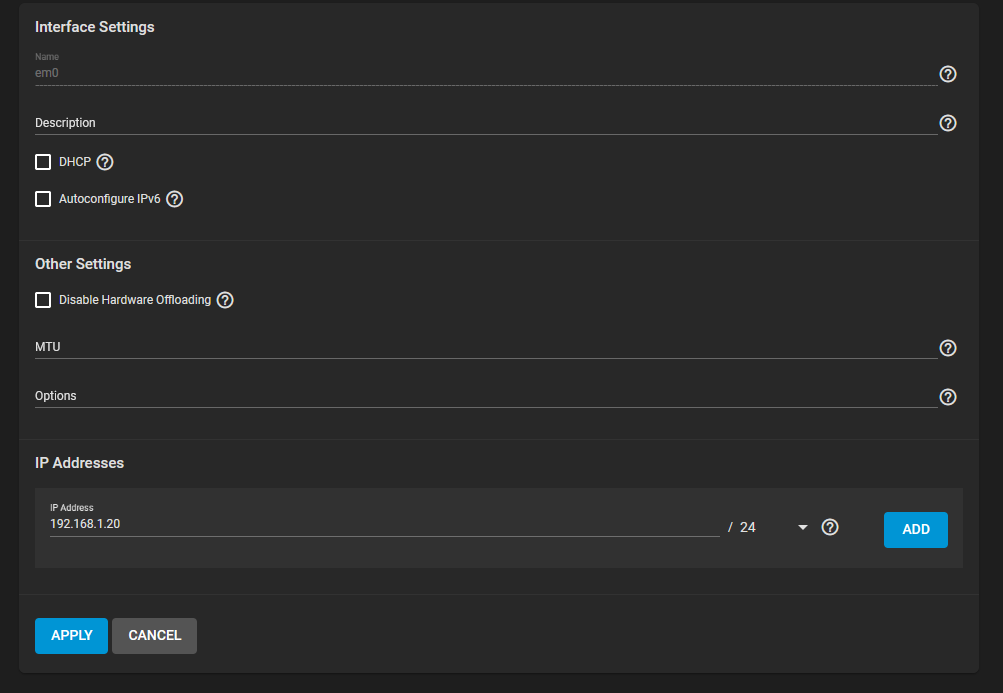Viewport: 1003px width, 693px height.
Task: Apply the interface settings
Action: point(72,635)
